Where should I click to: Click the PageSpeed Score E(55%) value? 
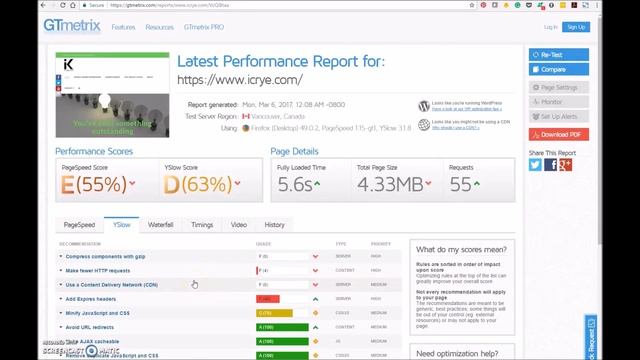94,184
